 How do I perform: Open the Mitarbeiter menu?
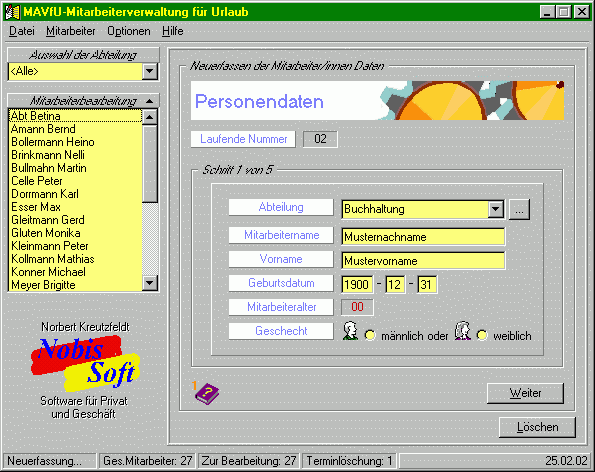tap(71, 31)
